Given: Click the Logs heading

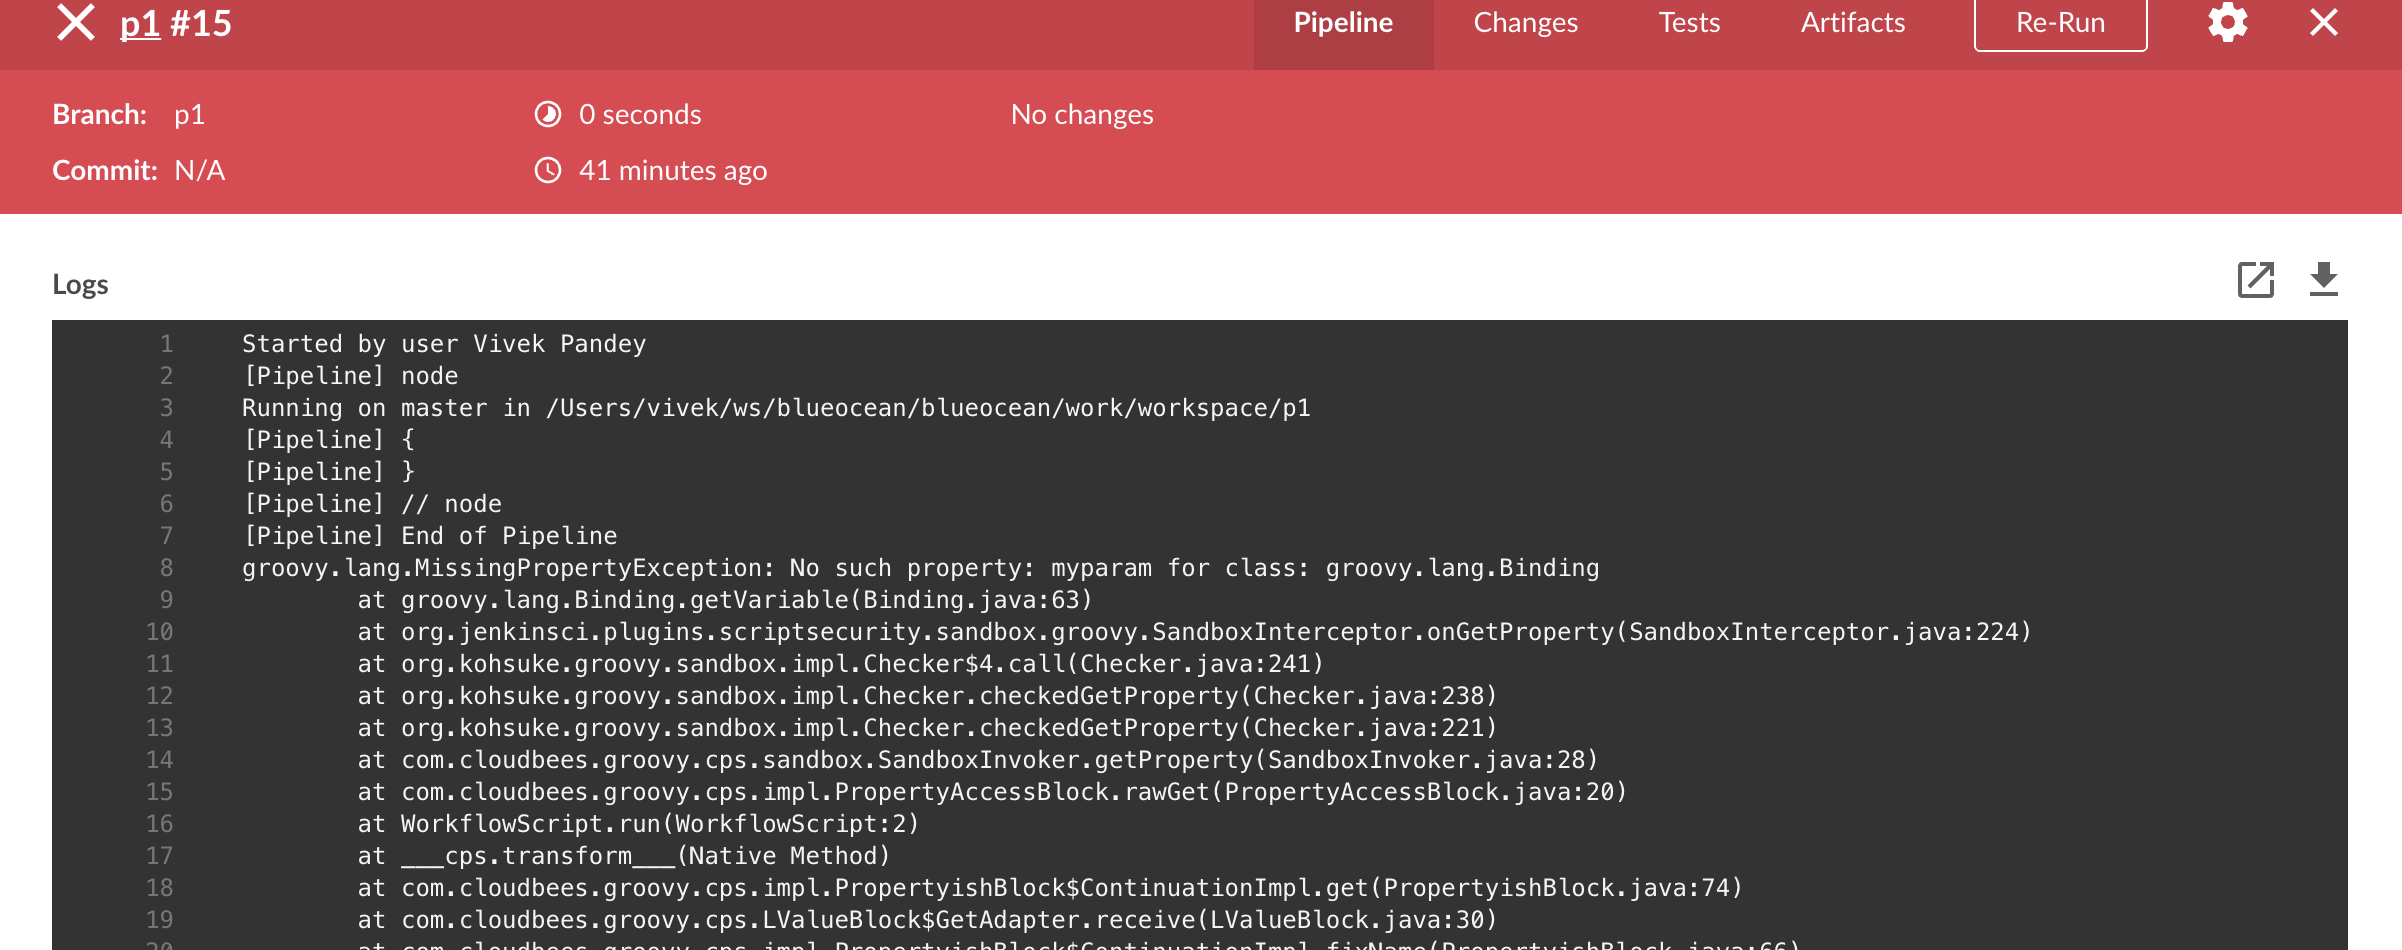Looking at the screenshot, I should click(80, 285).
